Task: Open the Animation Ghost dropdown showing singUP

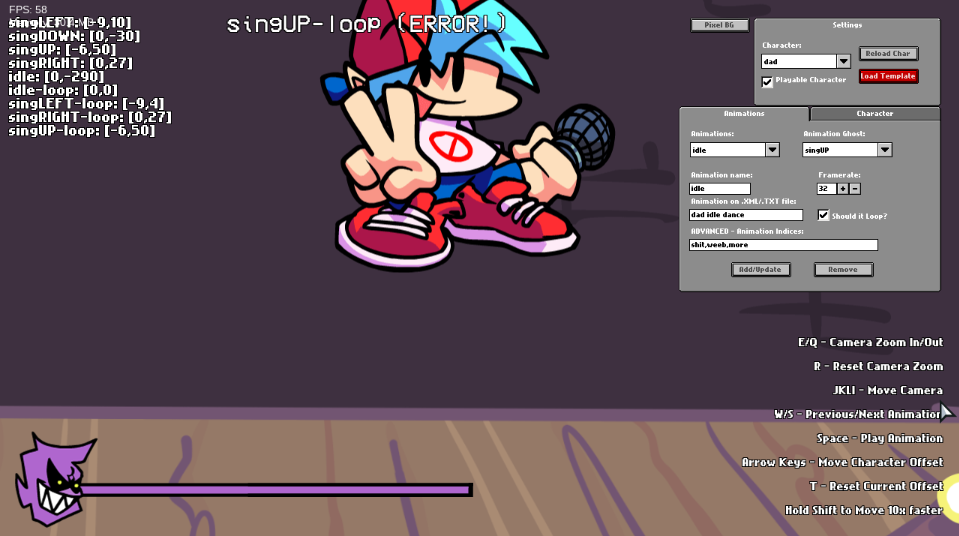Action: pos(847,150)
